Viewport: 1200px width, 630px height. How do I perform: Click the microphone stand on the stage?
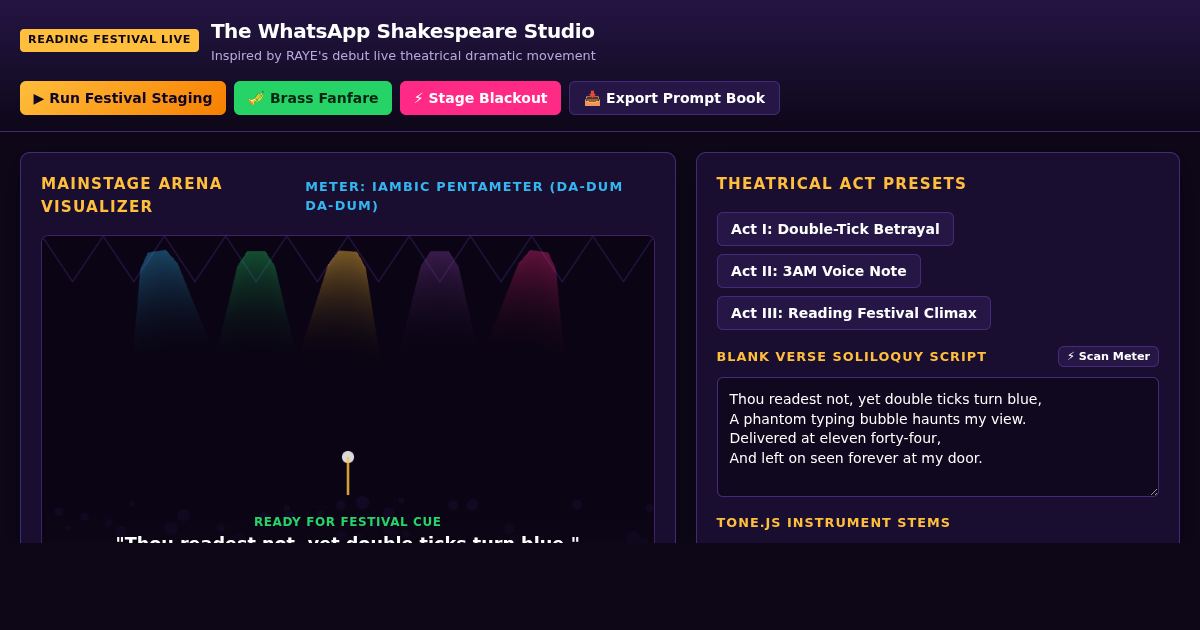click(x=348, y=473)
